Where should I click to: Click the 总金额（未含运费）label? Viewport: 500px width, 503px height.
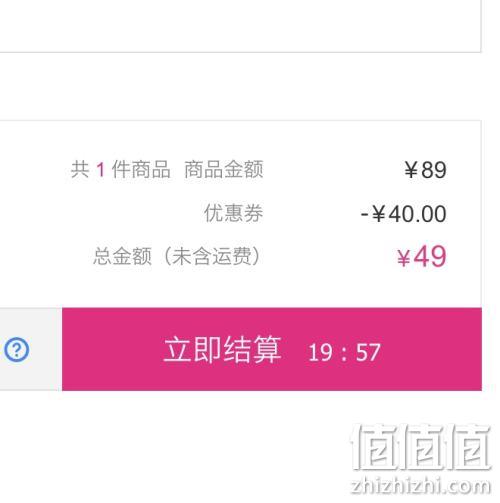pos(177,256)
